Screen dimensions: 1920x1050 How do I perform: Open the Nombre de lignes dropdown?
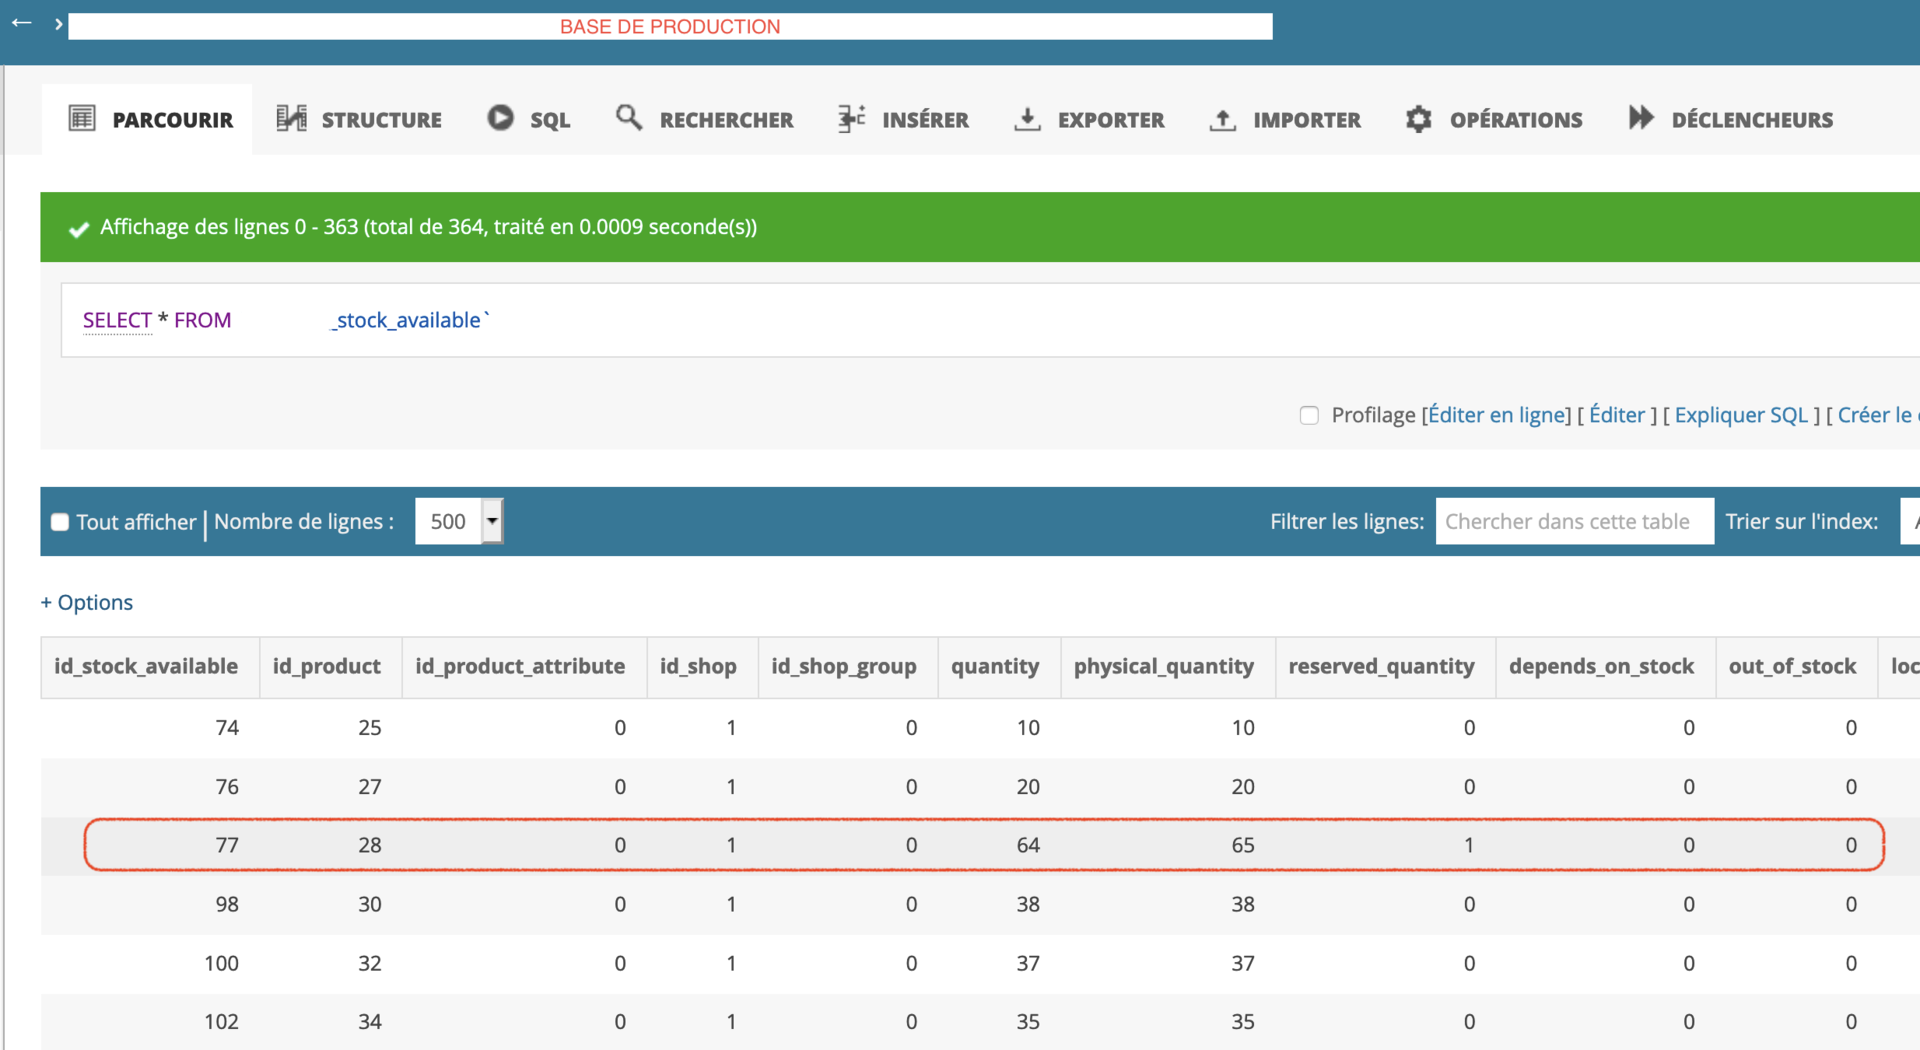(x=459, y=521)
